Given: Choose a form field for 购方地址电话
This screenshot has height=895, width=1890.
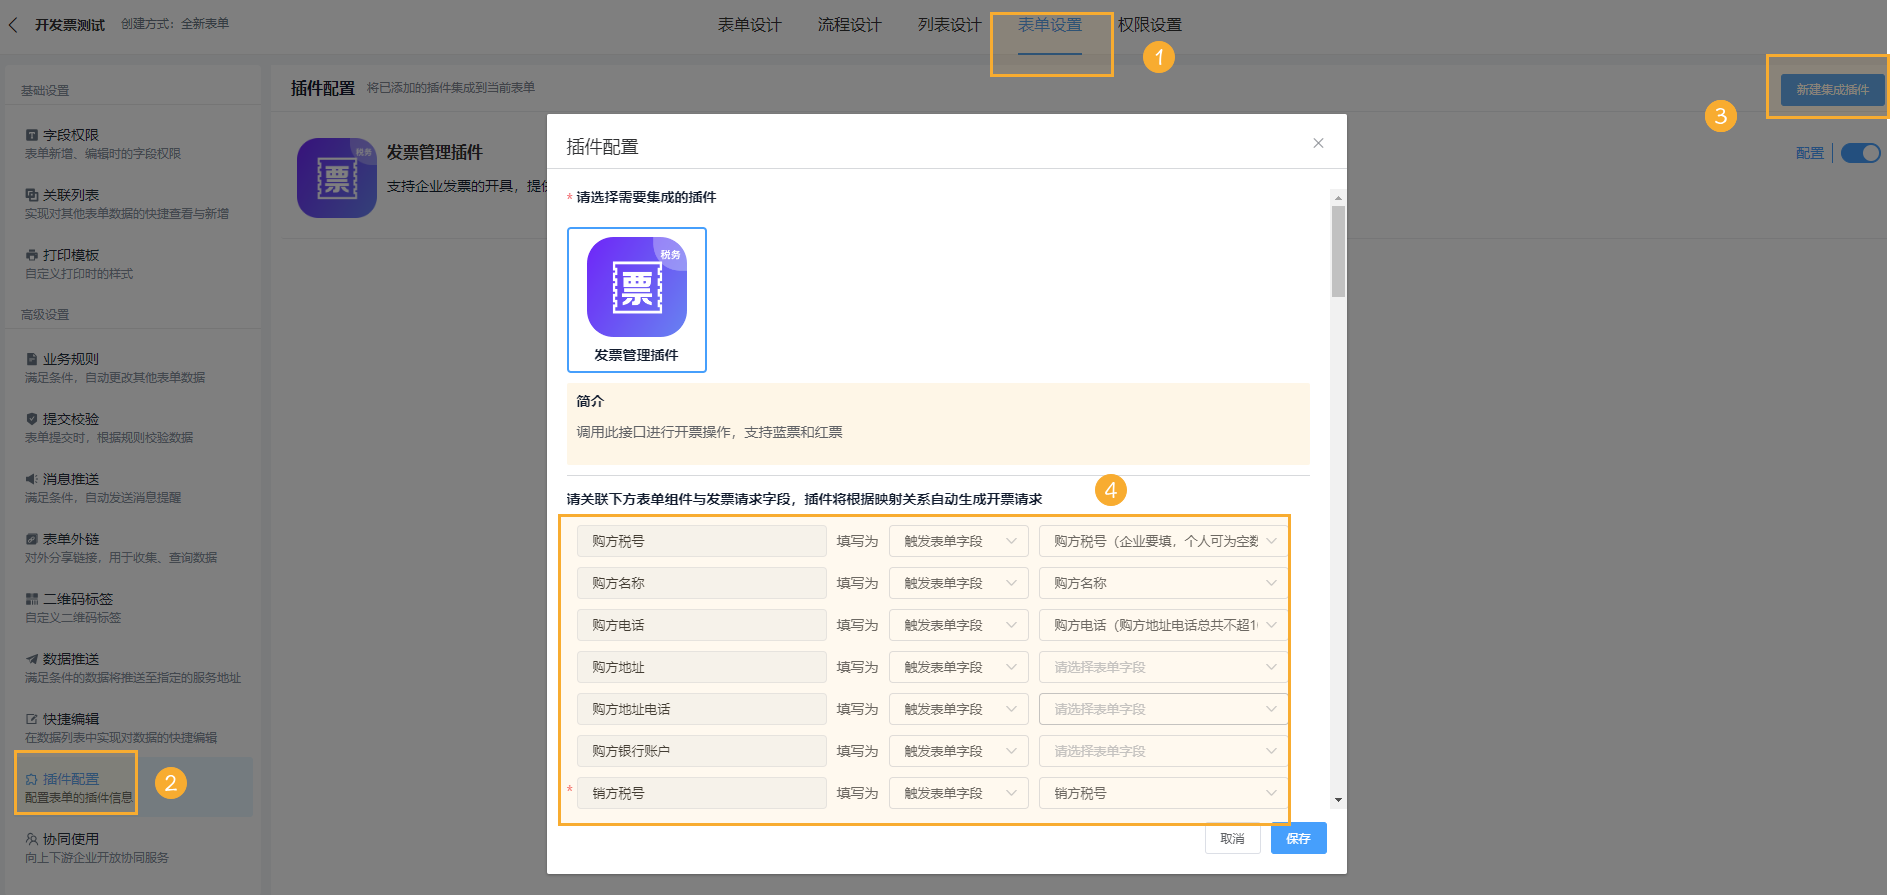Looking at the screenshot, I should (x=1163, y=709).
